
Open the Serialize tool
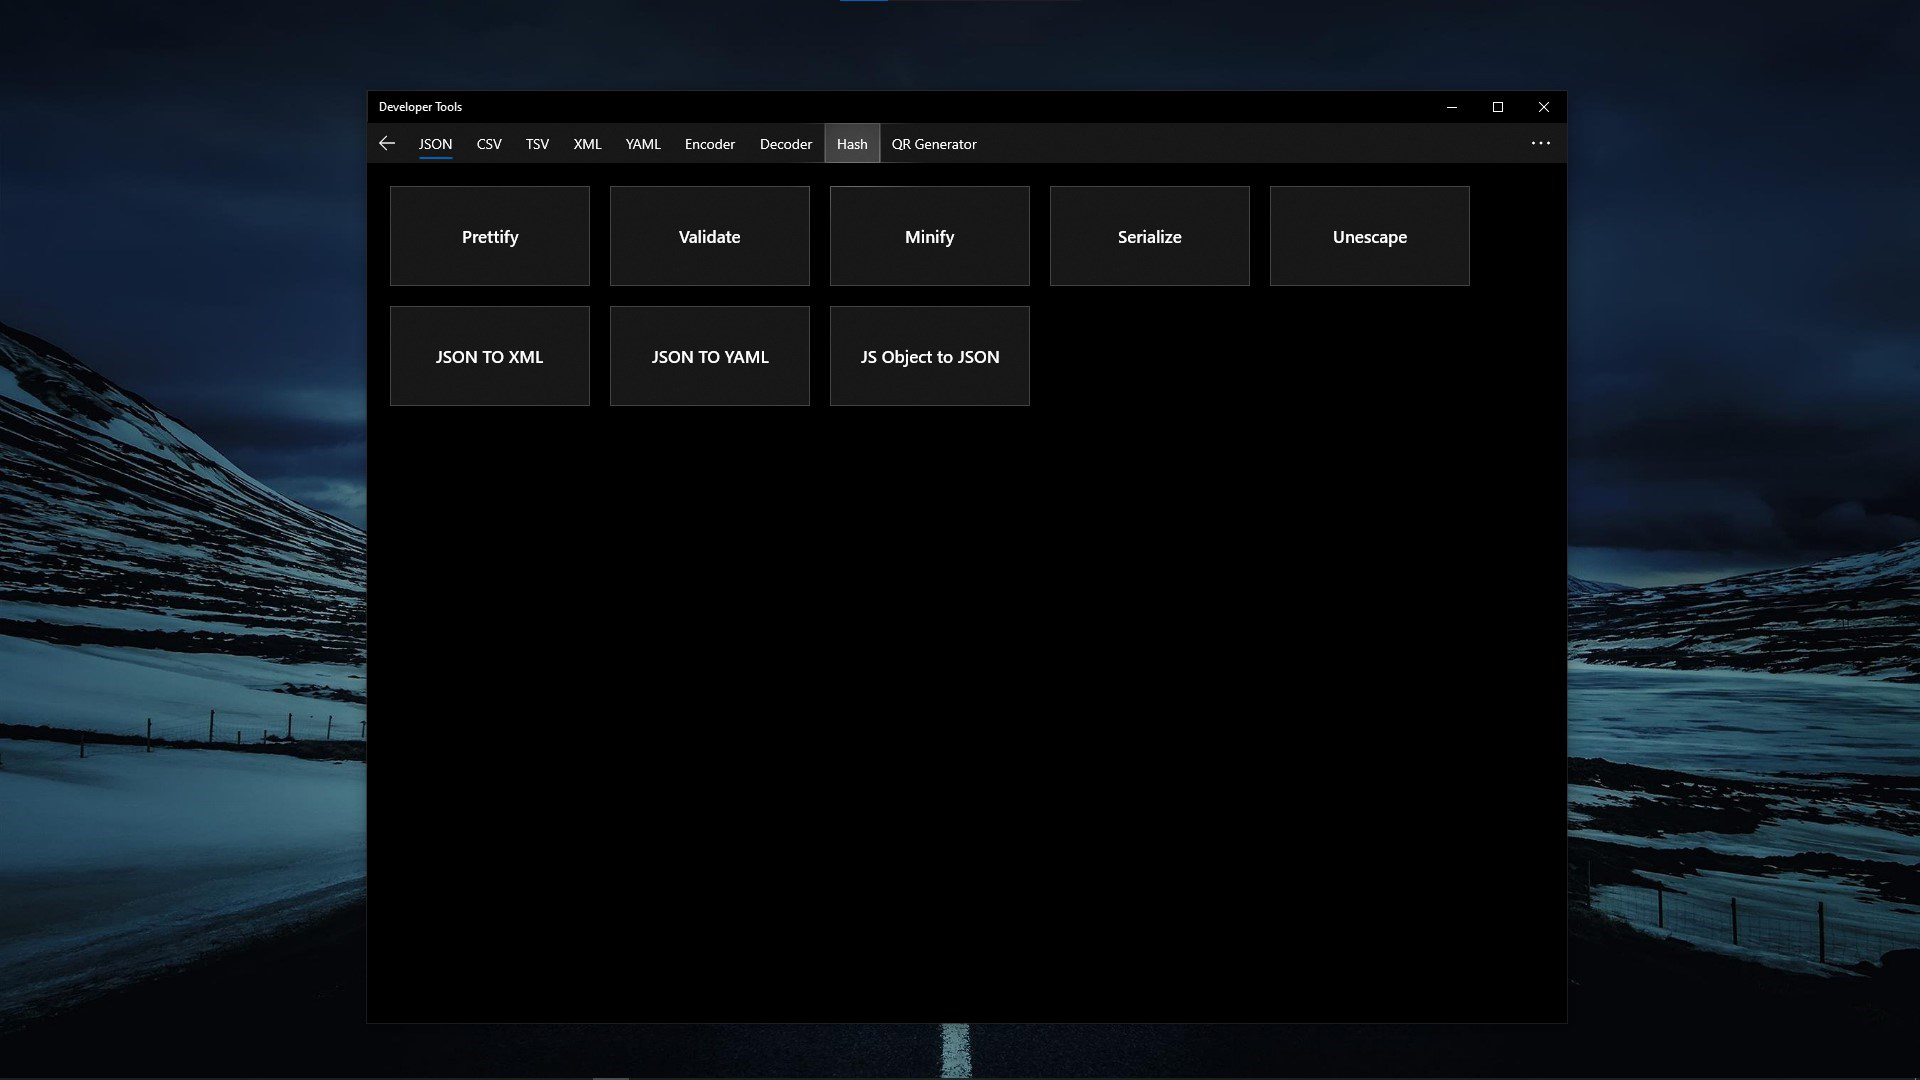[1149, 236]
